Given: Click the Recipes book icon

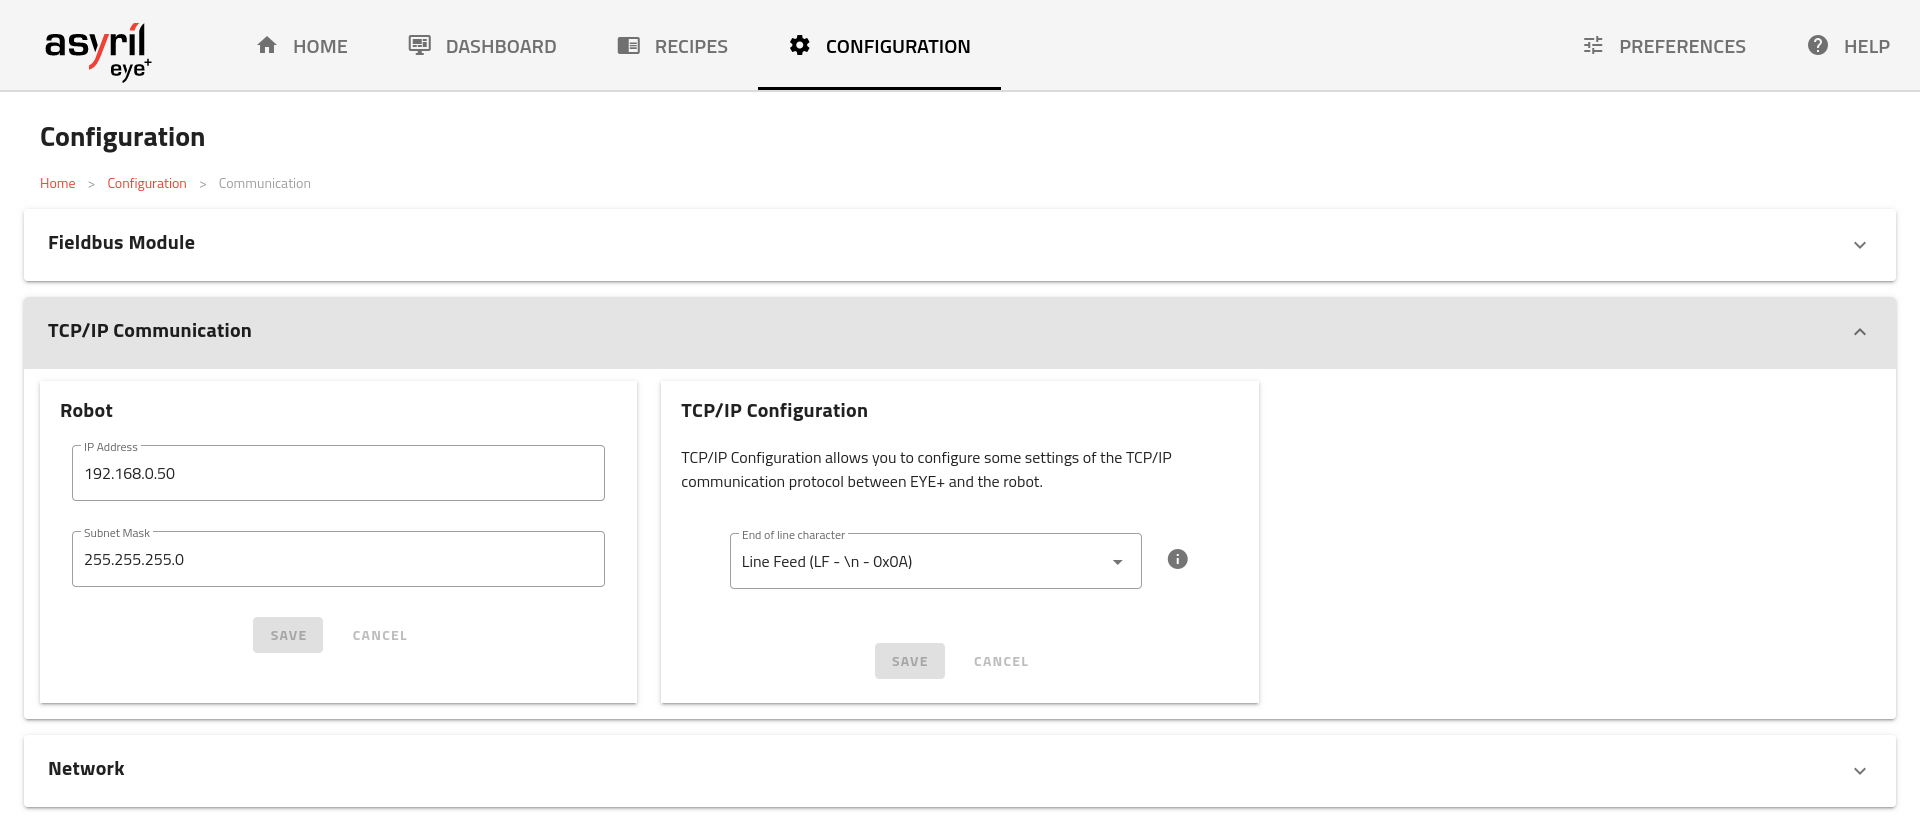Looking at the screenshot, I should coord(629,45).
